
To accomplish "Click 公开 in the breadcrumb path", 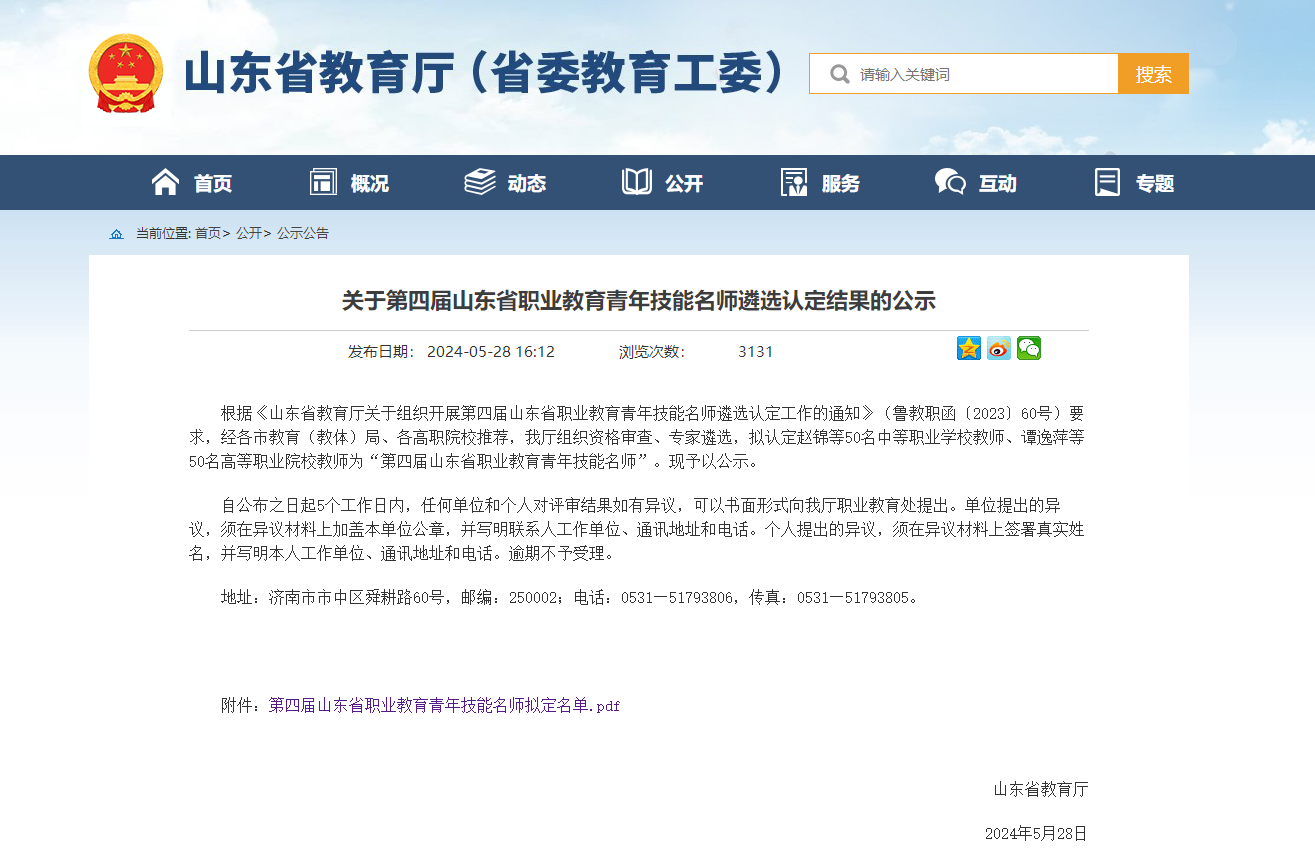I will [x=248, y=233].
